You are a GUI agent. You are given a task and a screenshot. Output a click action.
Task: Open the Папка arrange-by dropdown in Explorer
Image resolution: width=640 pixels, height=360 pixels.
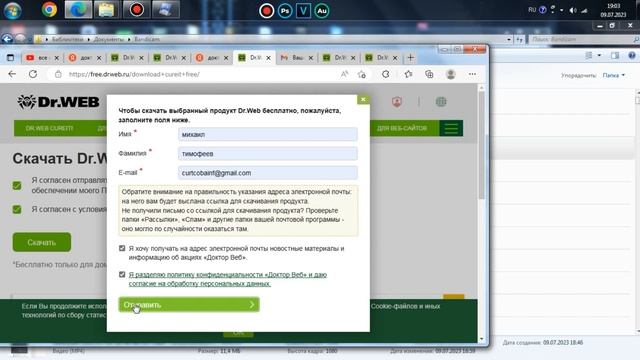point(613,75)
